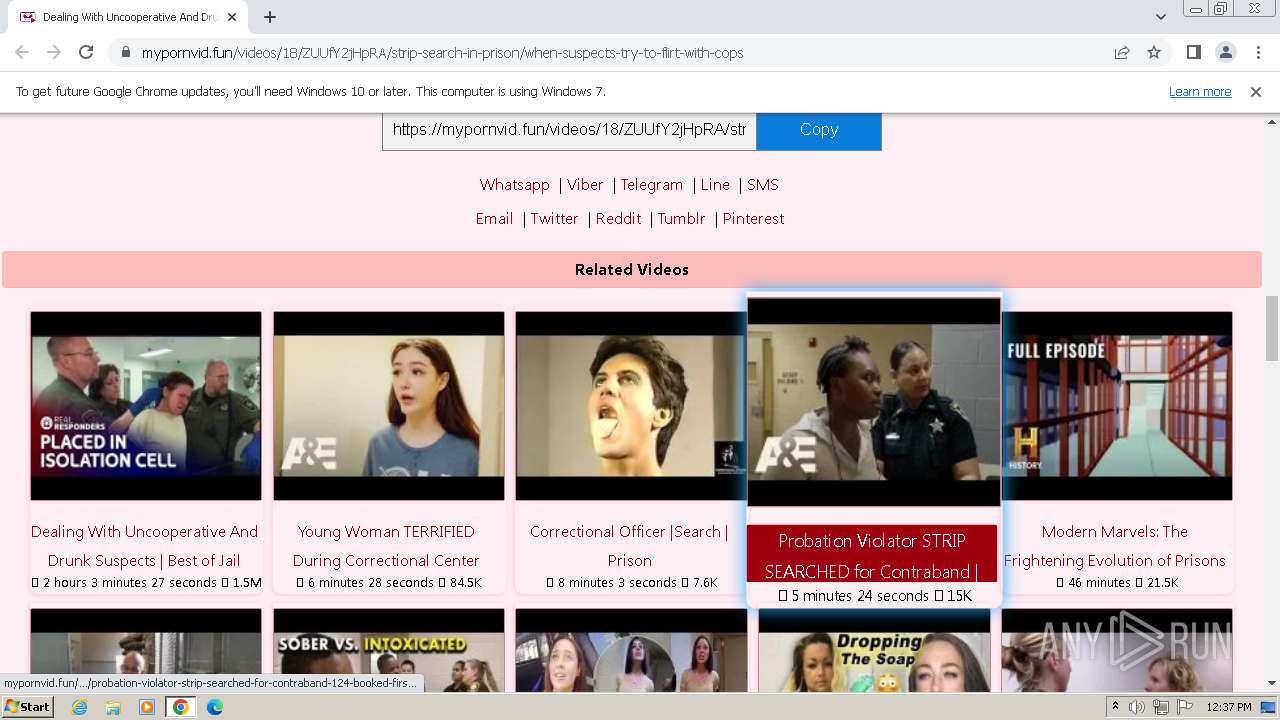Viewport: 1280px width, 720px height.
Task: Switch to the Chrome taskbar icon
Action: (181, 707)
